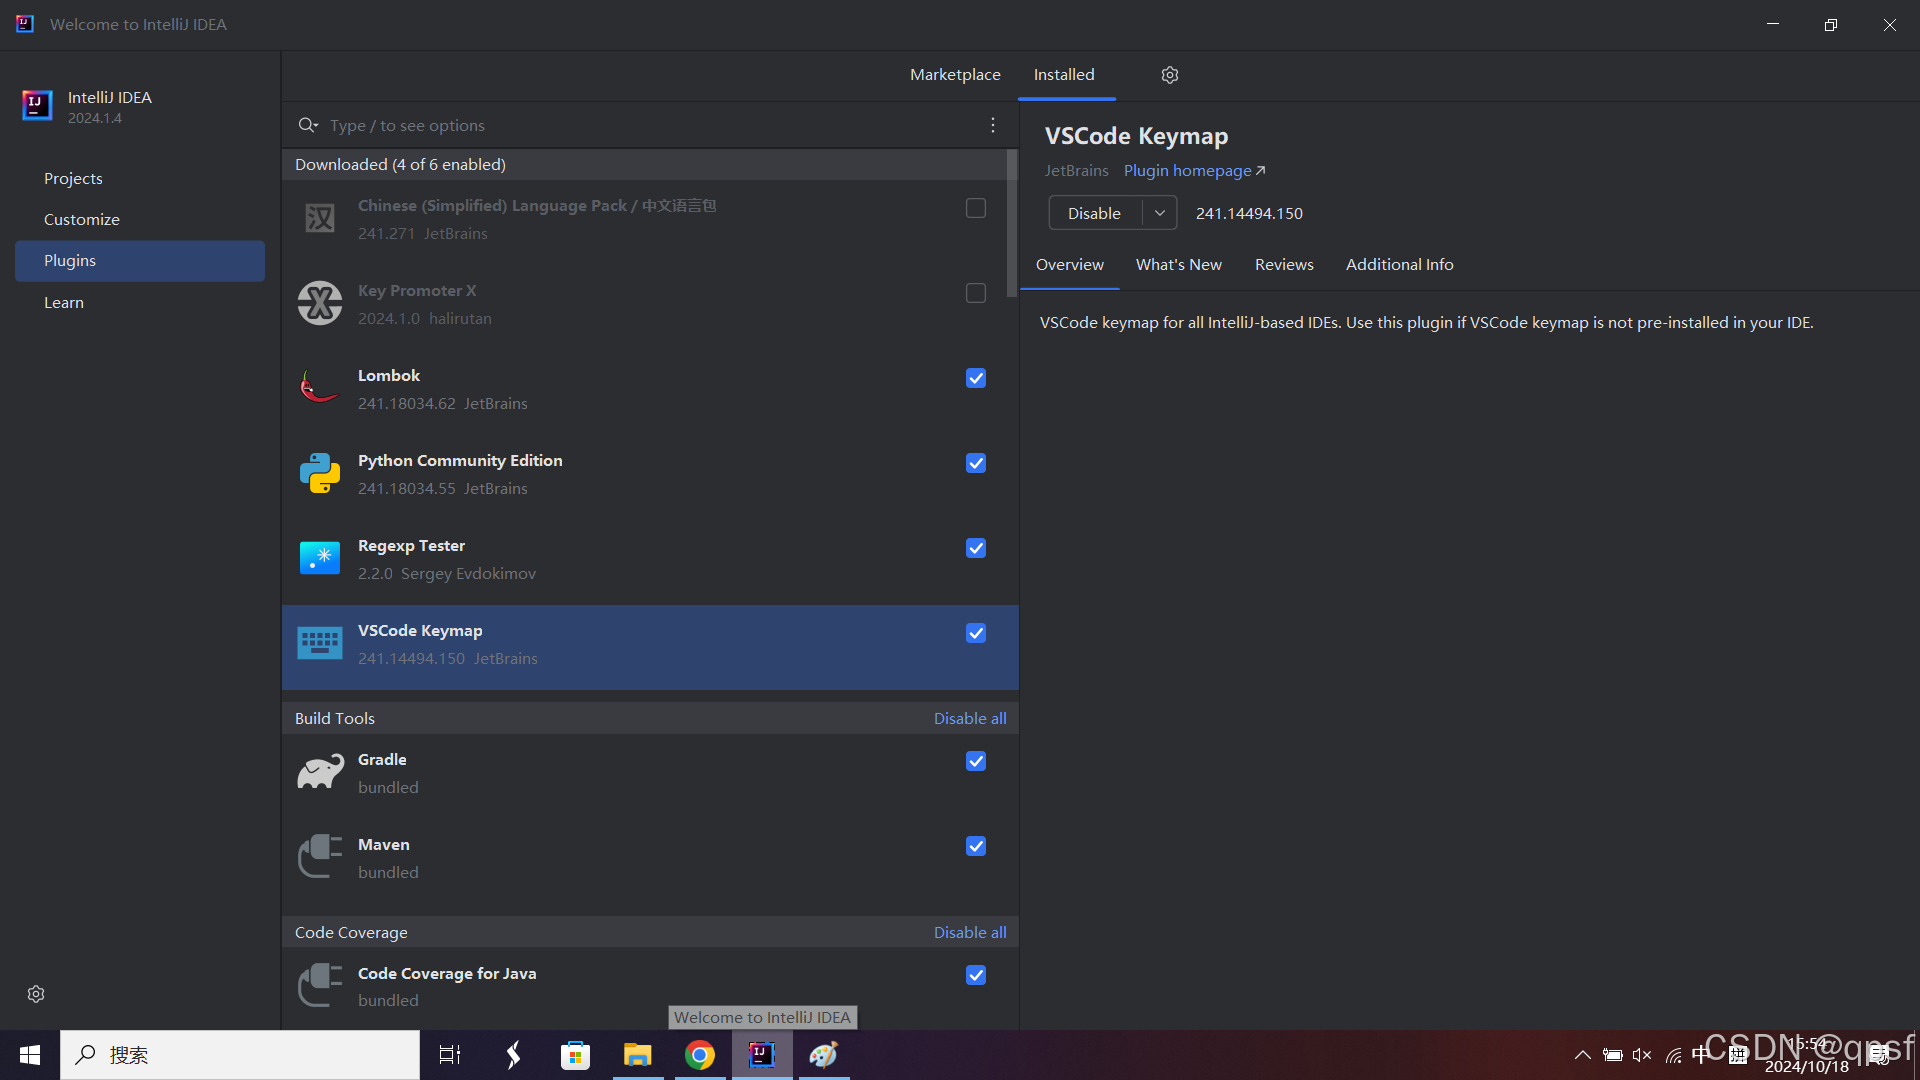Open IDE settings gear at bottom left
Screen dimensions: 1920x1080
coord(36,994)
